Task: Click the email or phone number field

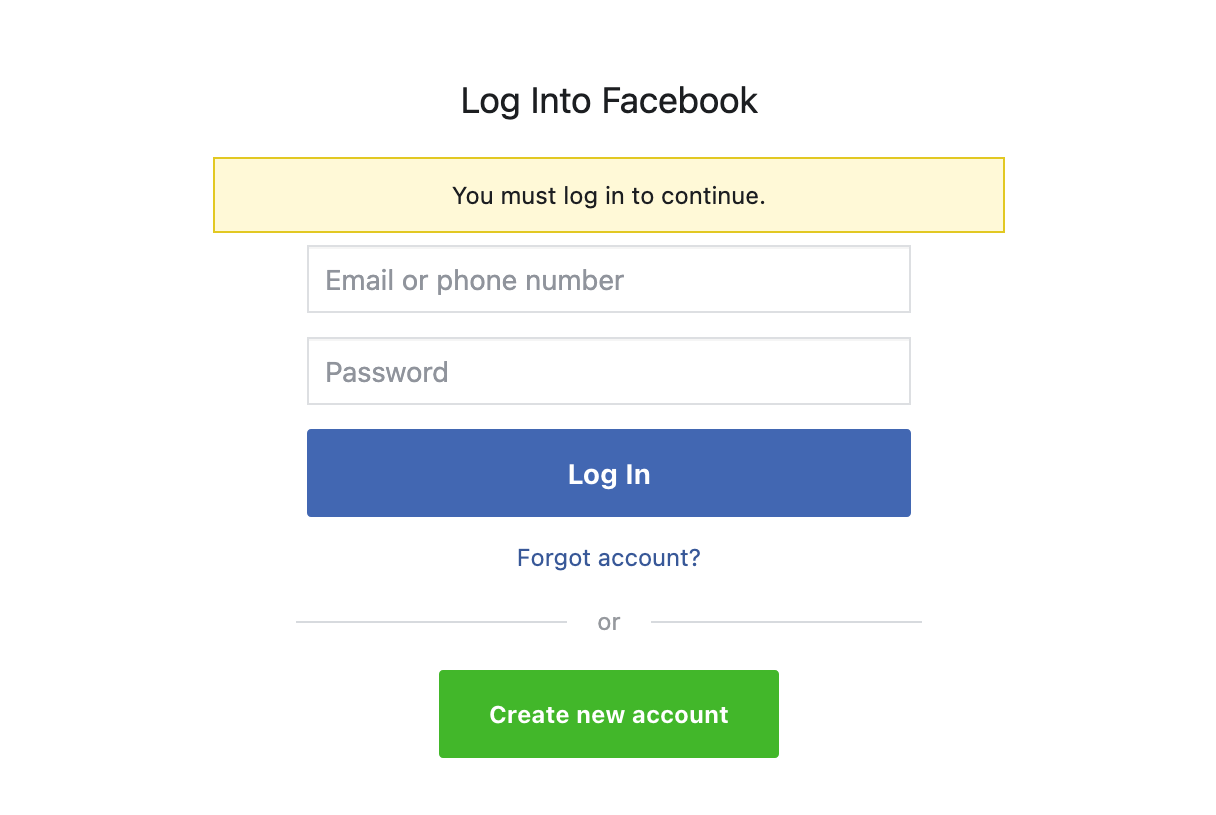Action: (608, 279)
